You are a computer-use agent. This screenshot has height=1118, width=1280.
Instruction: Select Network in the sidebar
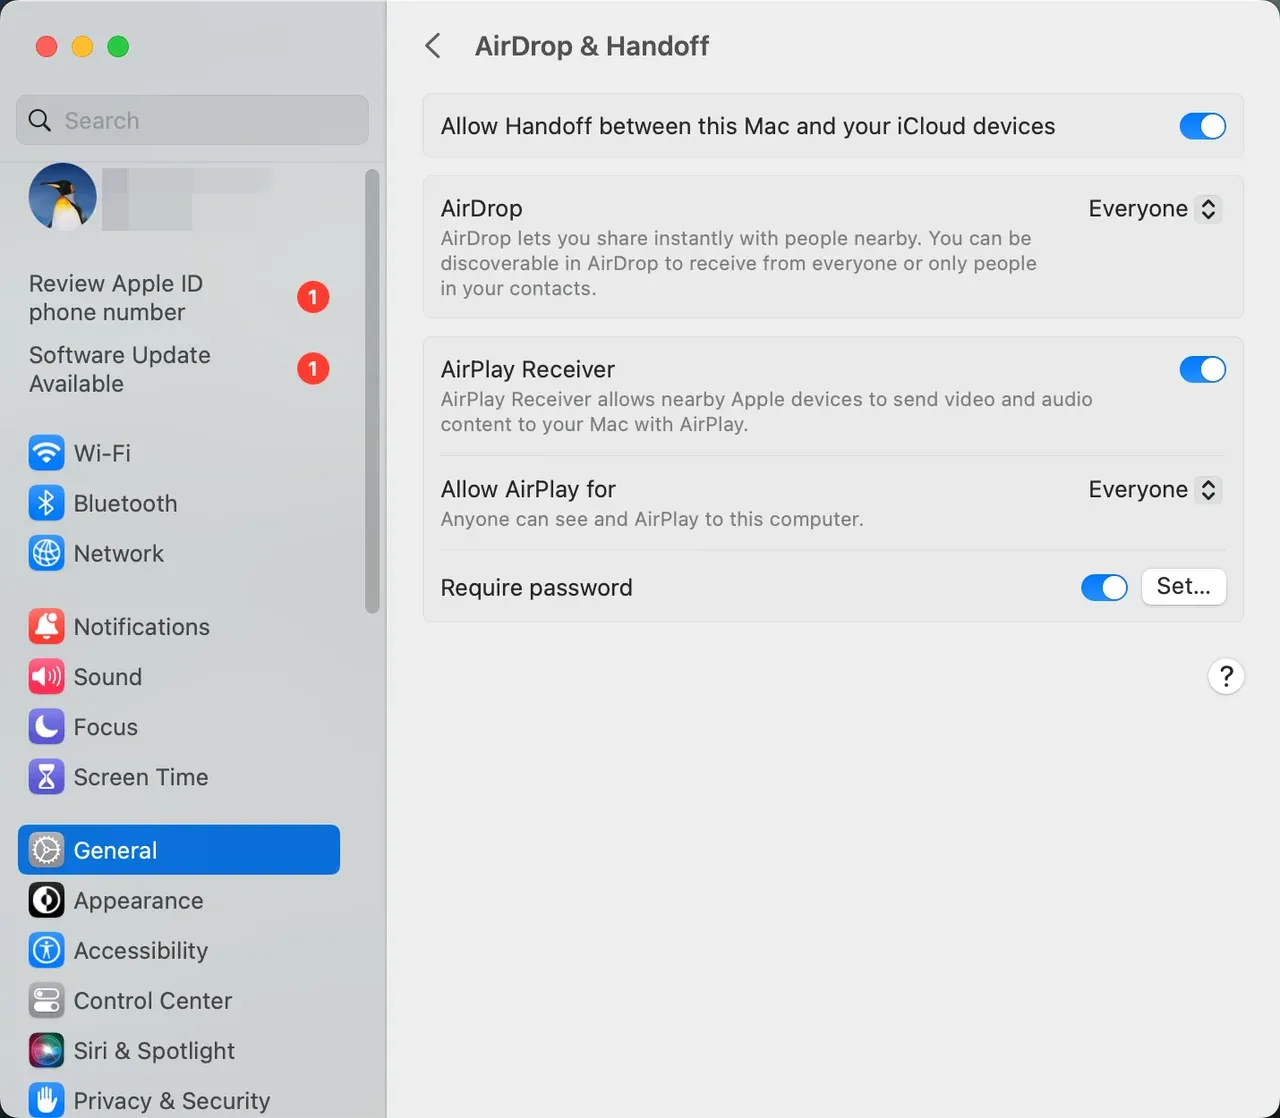(x=180, y=553)
